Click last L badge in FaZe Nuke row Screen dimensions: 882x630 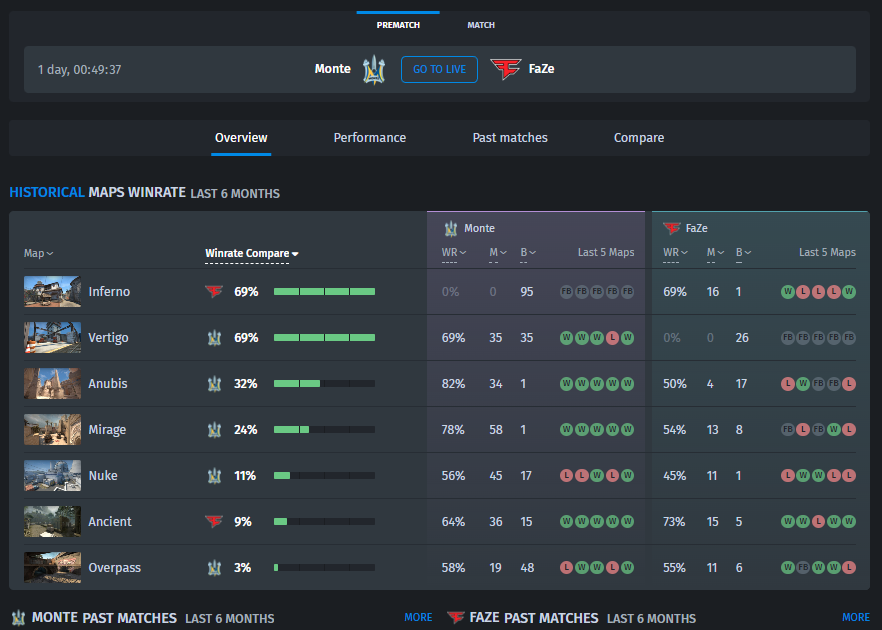(x=849, y=475)
